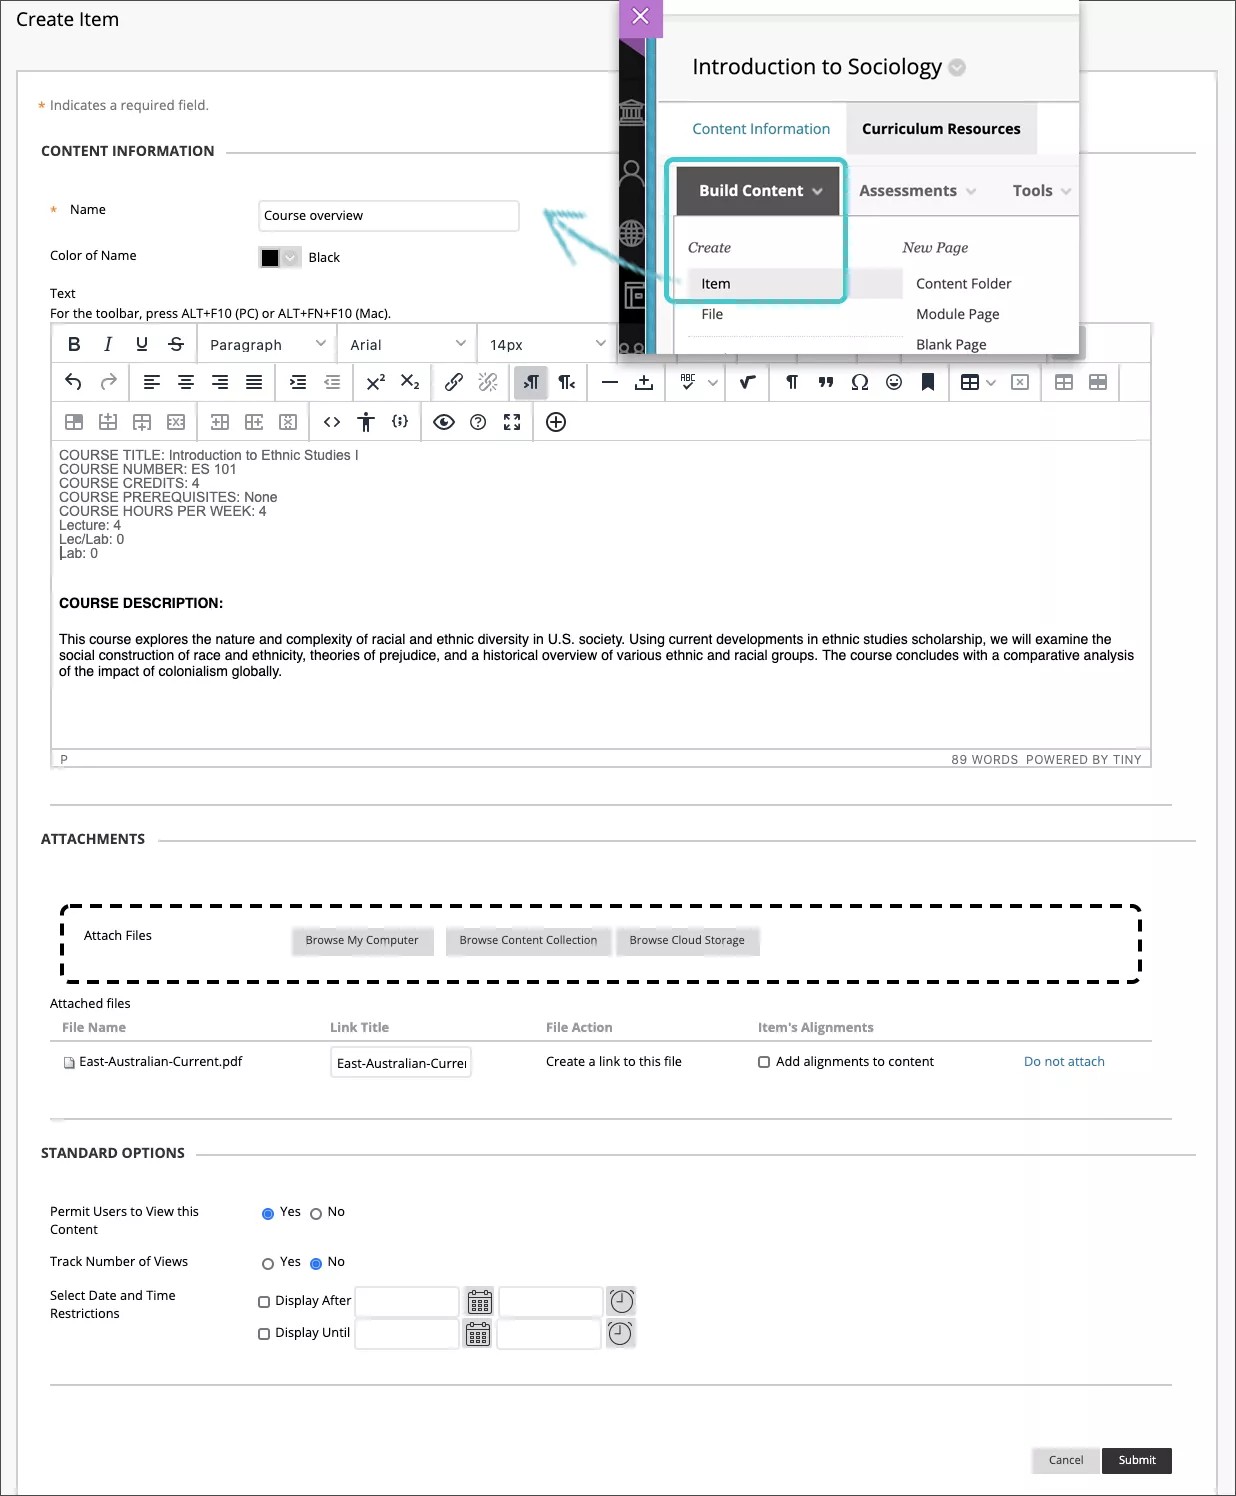Toggle fullscreen mode in the editor
1236x1496 pixels.
tap(512, 421)
